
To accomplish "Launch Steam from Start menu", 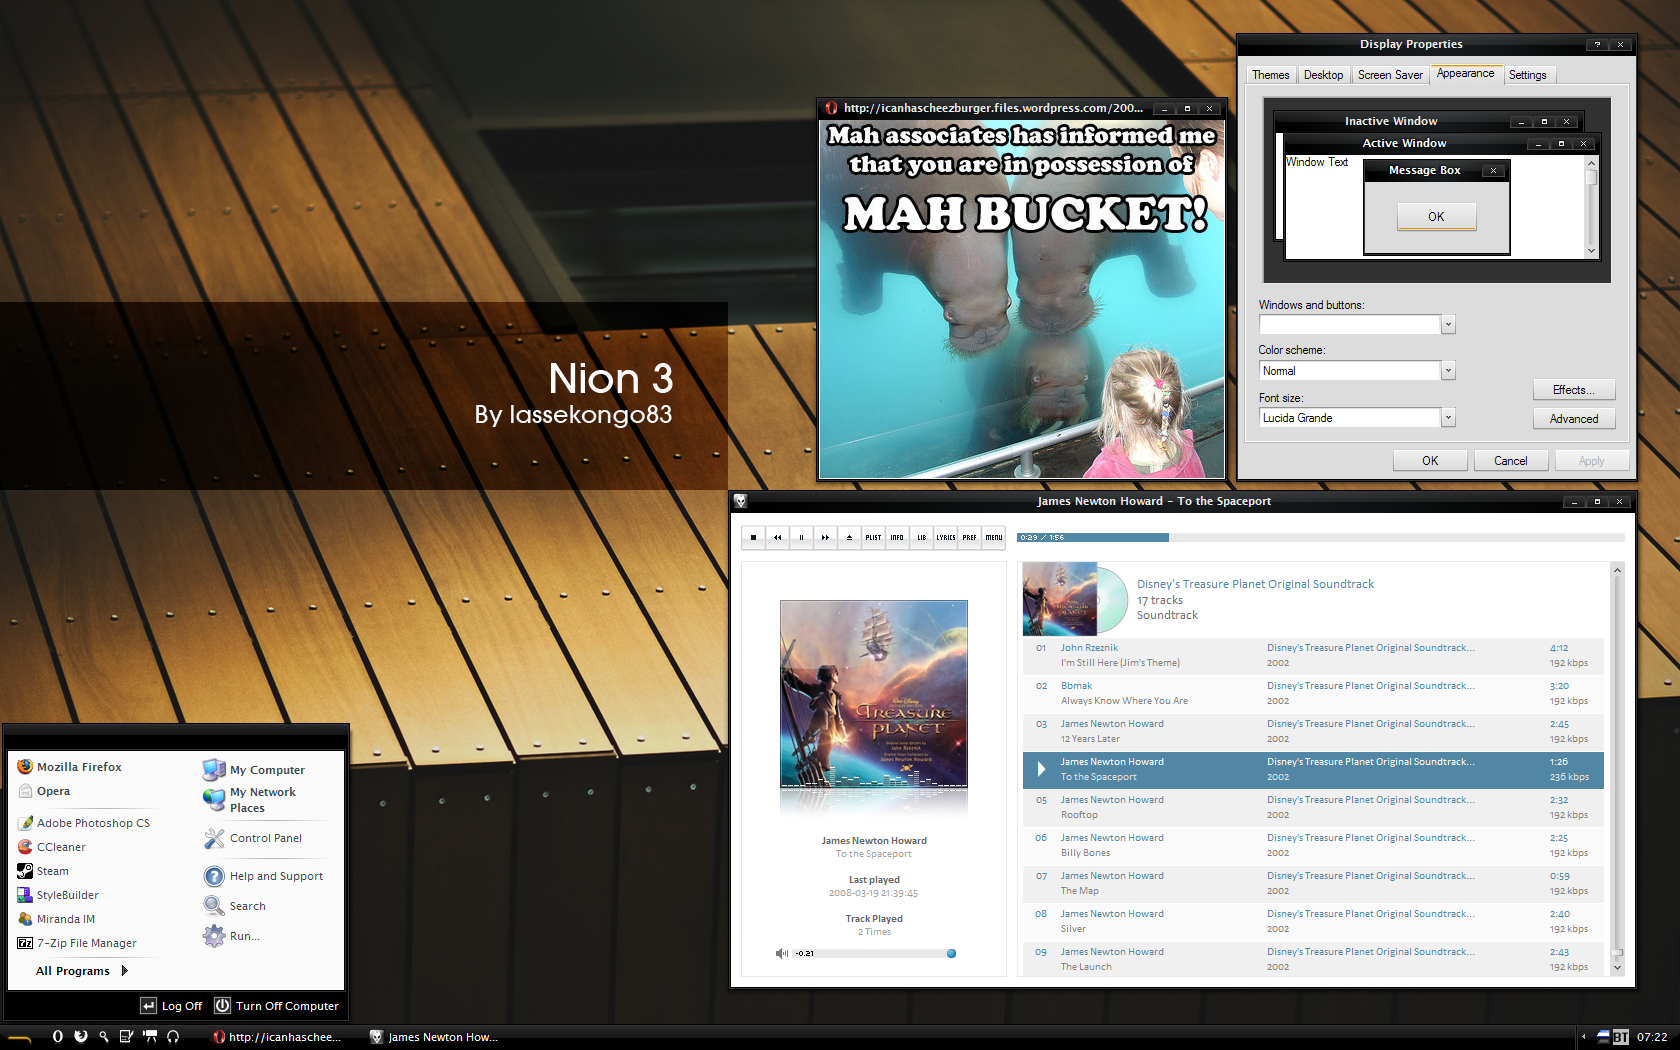I will 43,871.
